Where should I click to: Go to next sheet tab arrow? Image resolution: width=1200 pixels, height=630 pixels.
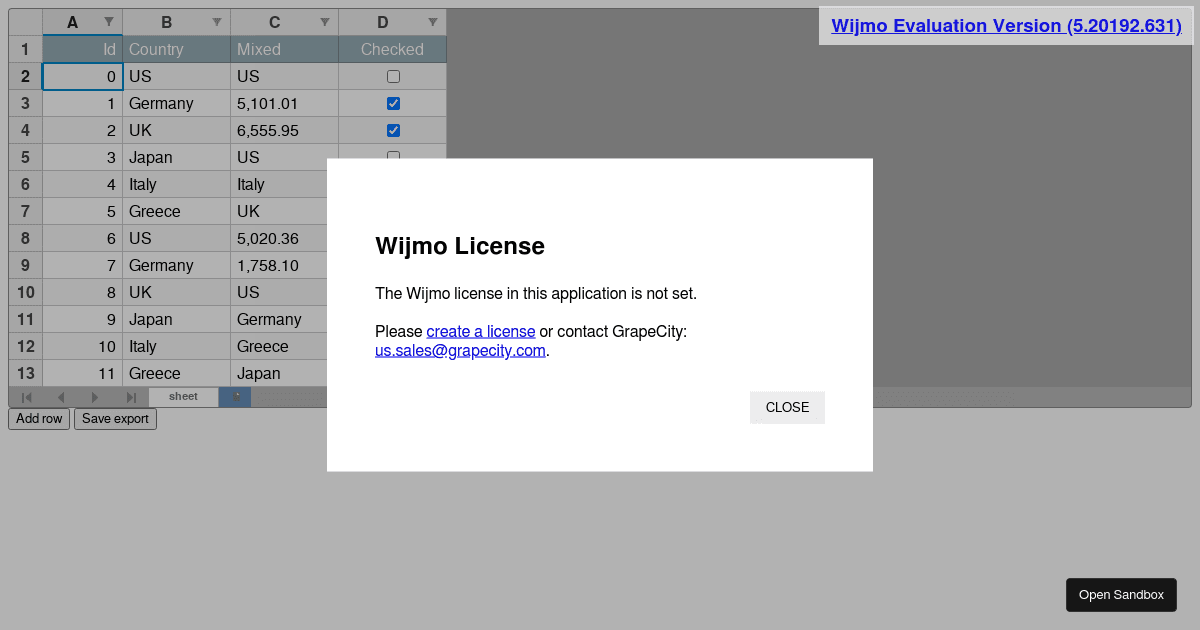pyautogui.click(x=96, y=398)
